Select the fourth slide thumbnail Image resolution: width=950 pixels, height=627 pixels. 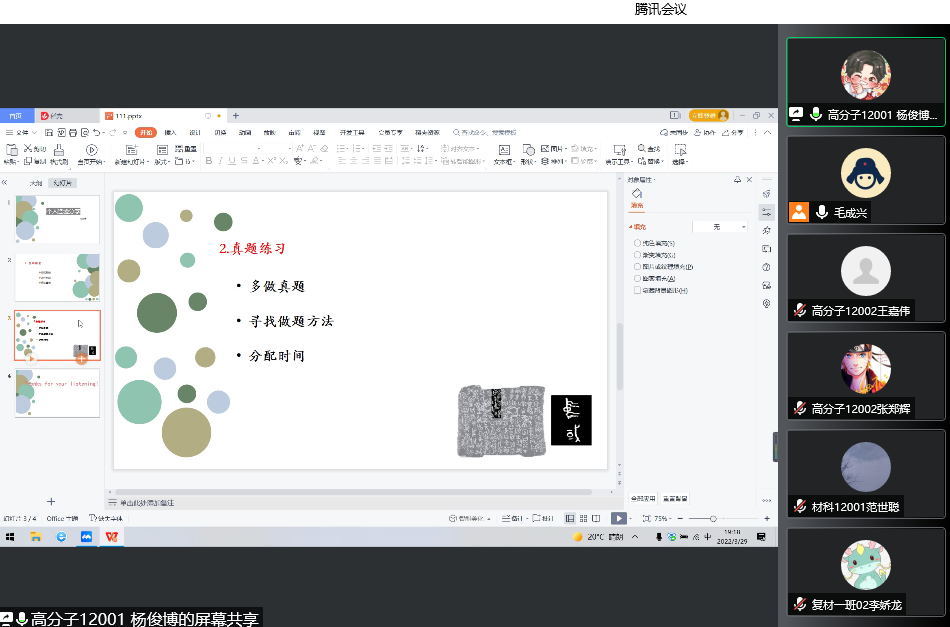click(x=57, y=392)
